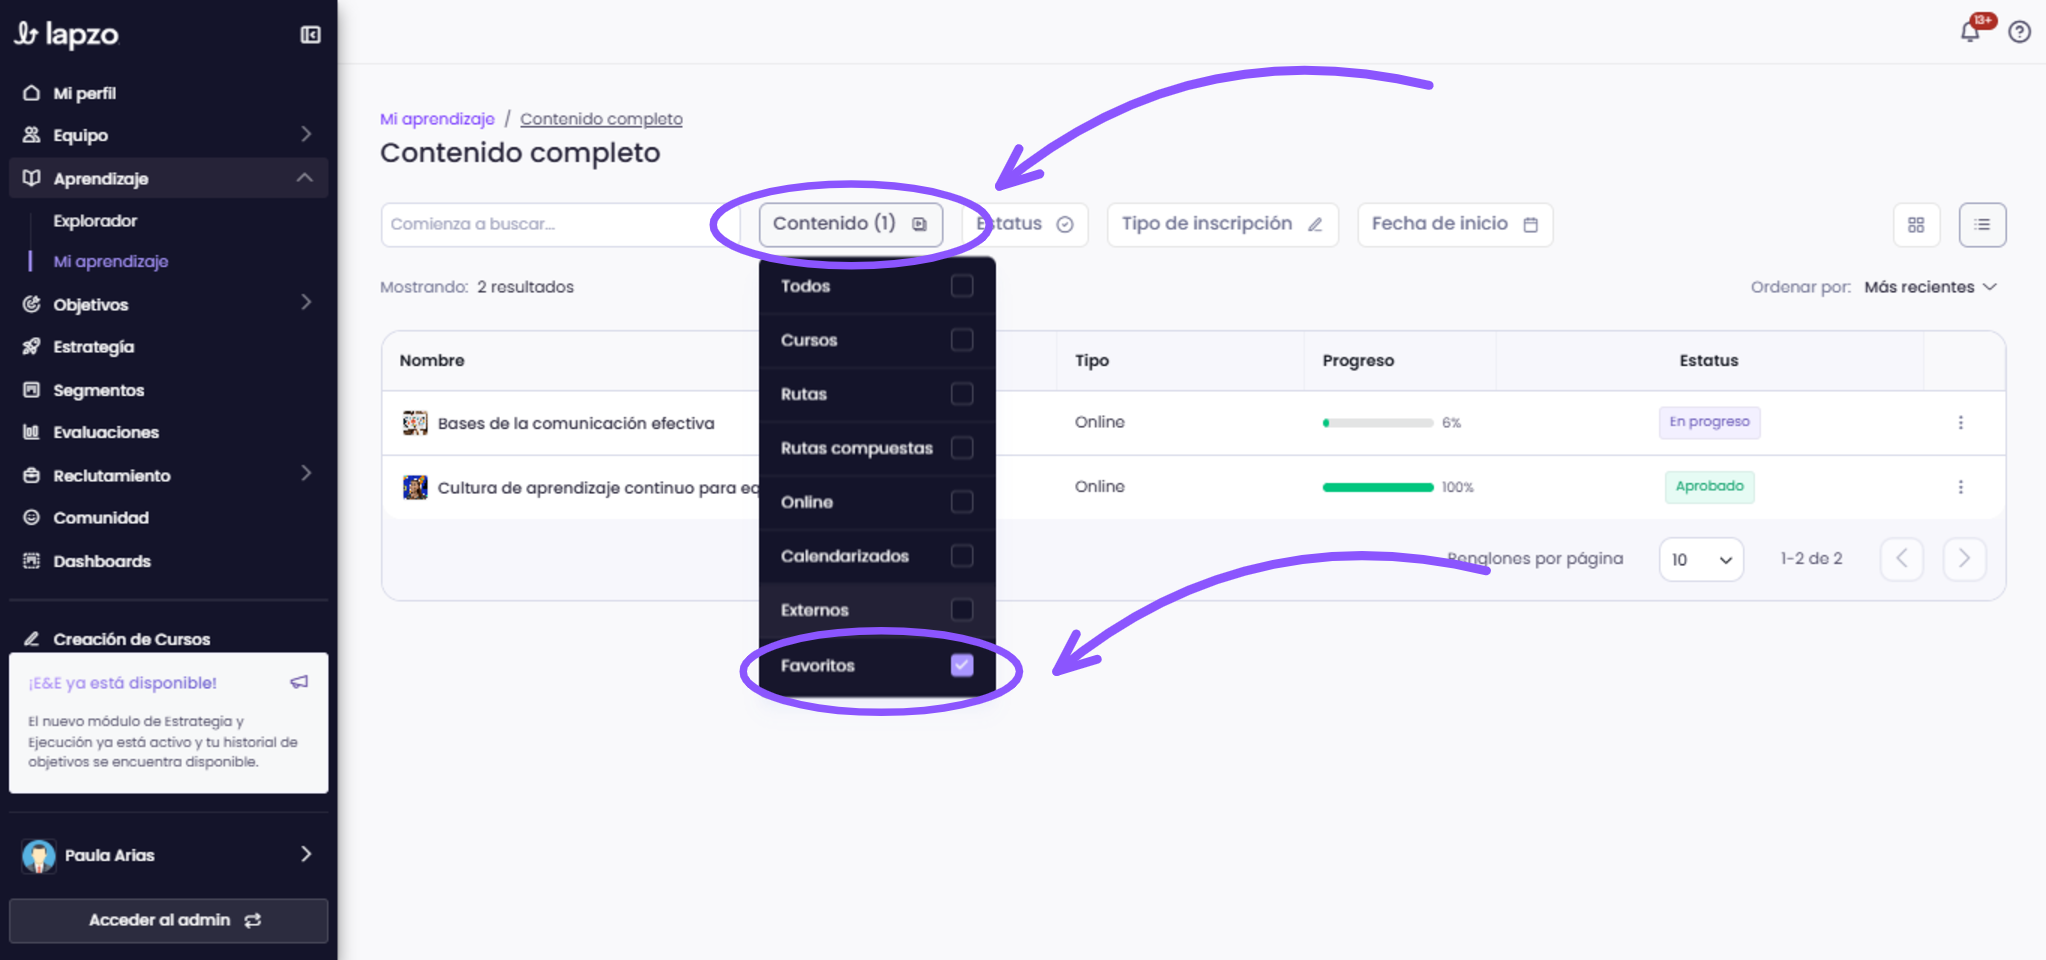Click the lapzo logo
This screenshot has width=2046, height=960.
(x=66, y=35)
